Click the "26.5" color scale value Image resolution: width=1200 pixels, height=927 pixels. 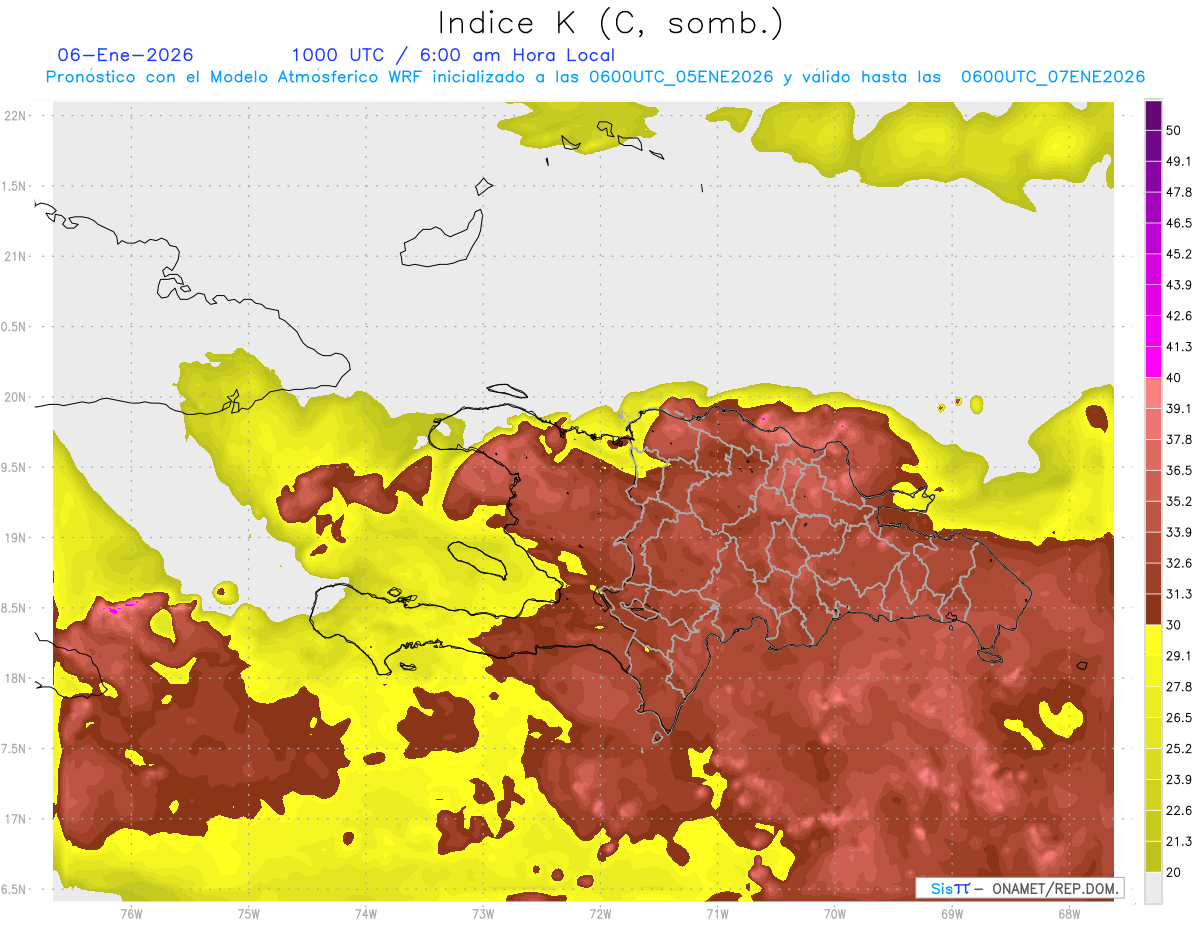[1179, 718]
